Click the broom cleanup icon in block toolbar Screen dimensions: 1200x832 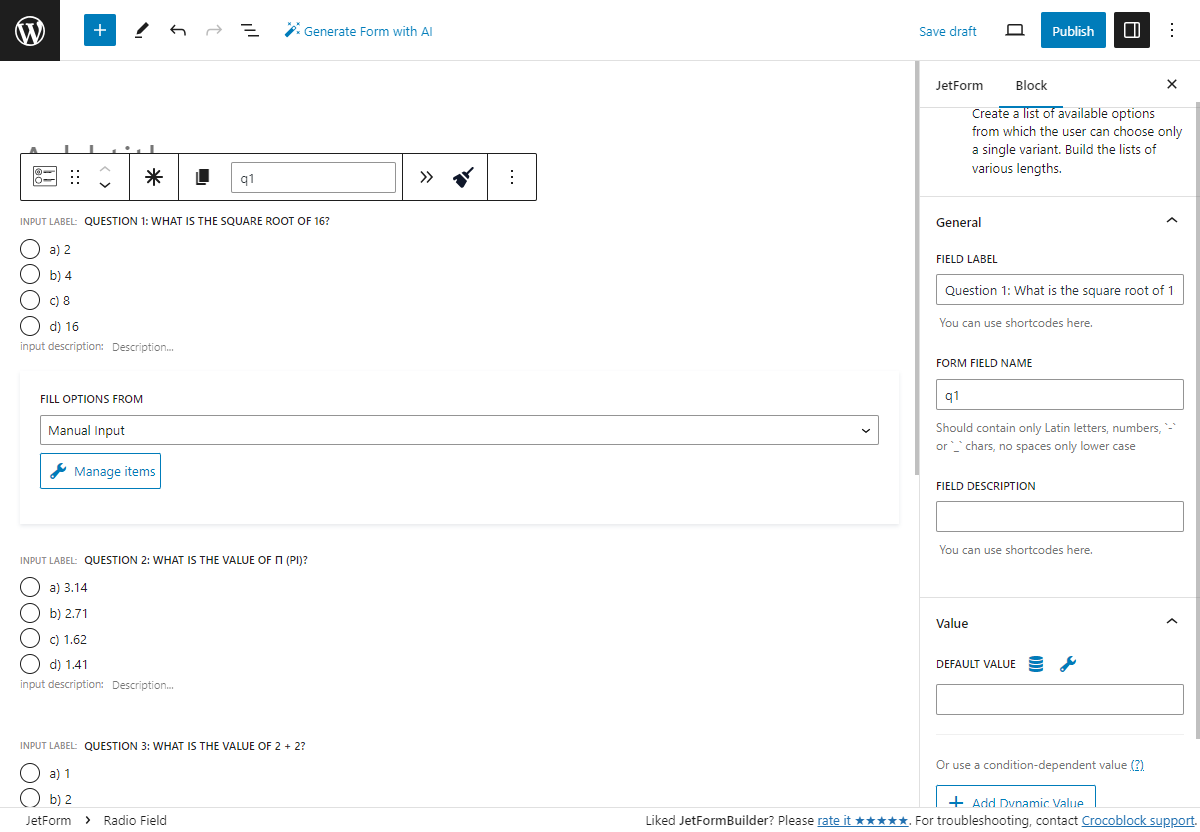461,176
